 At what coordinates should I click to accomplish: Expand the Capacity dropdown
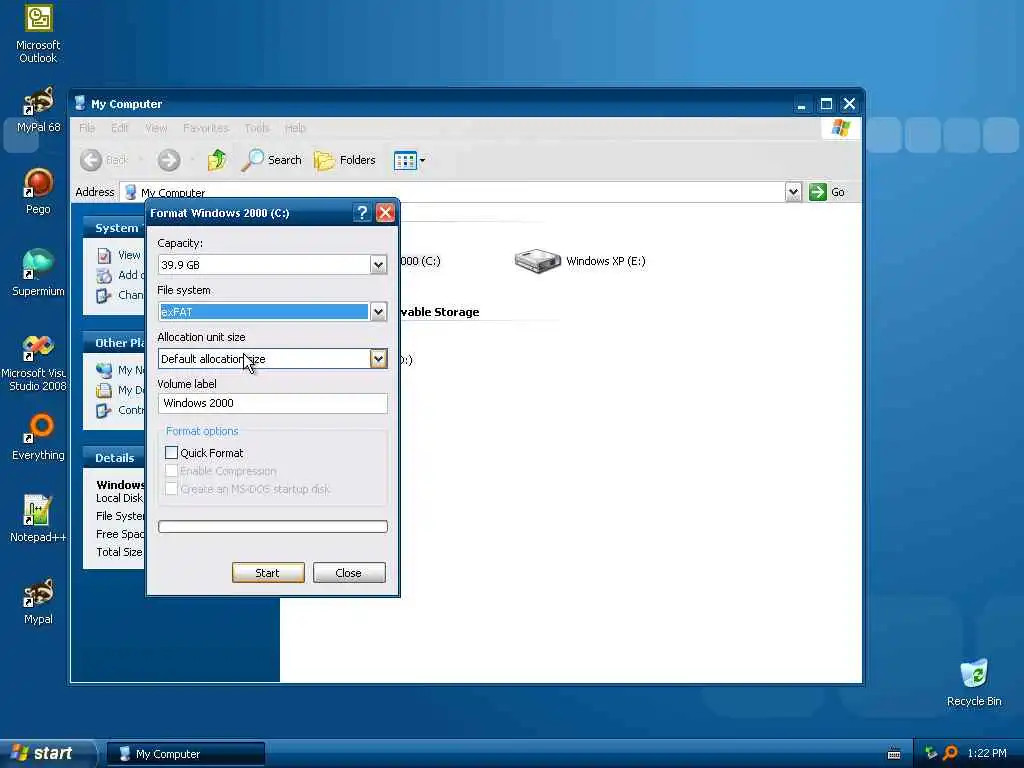[x=378, y=264]
